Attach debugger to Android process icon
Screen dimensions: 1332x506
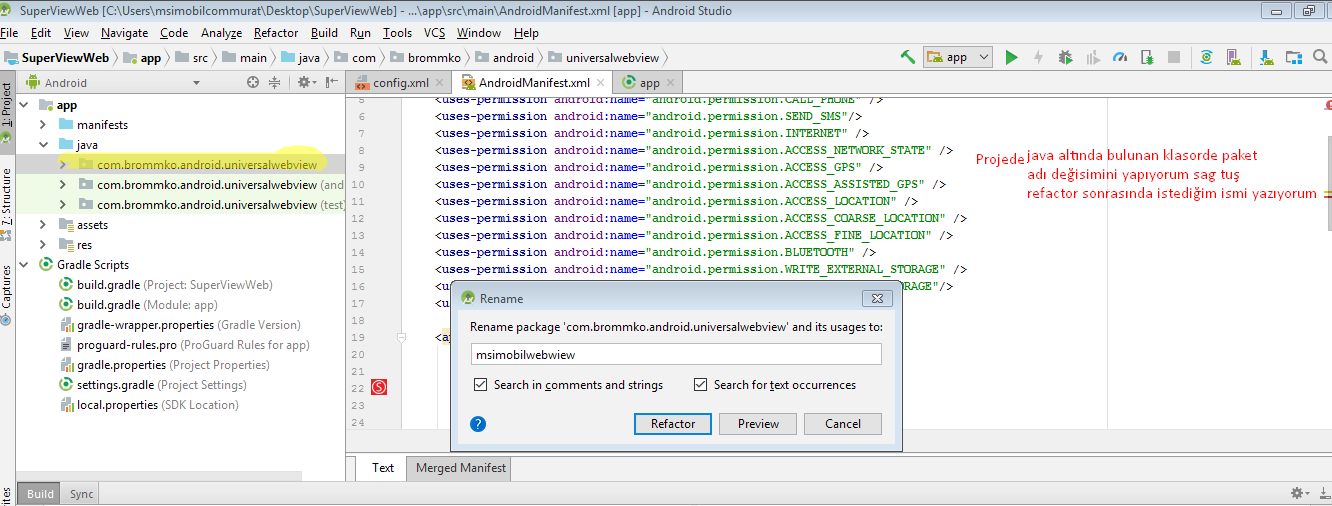(1147, 58)
